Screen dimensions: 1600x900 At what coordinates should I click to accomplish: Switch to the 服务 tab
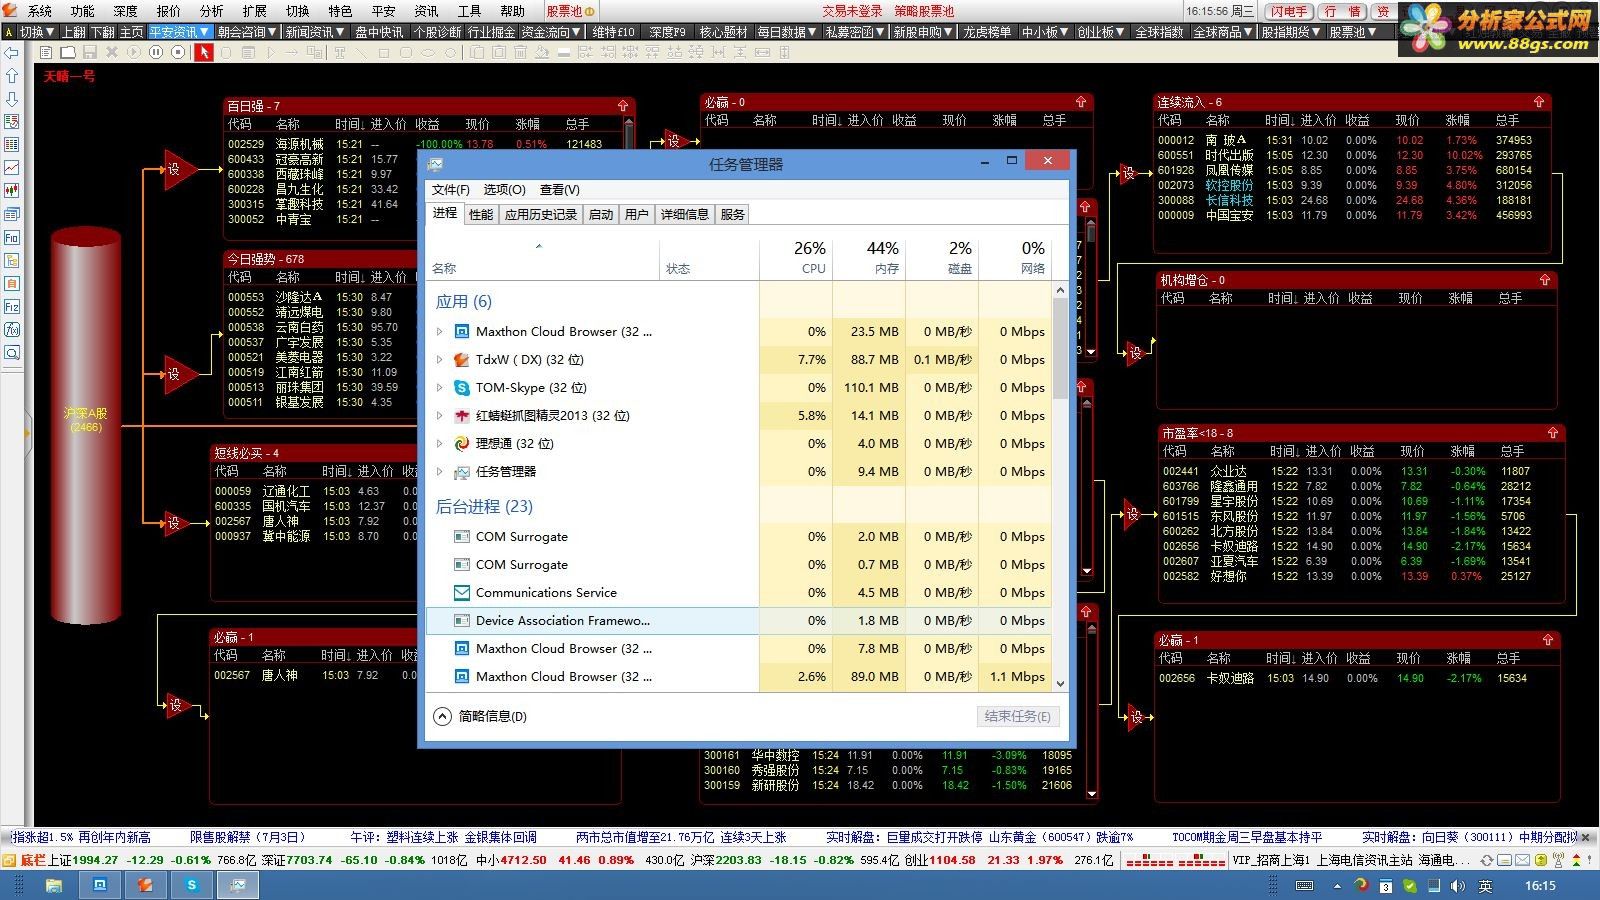coord(733,214)
